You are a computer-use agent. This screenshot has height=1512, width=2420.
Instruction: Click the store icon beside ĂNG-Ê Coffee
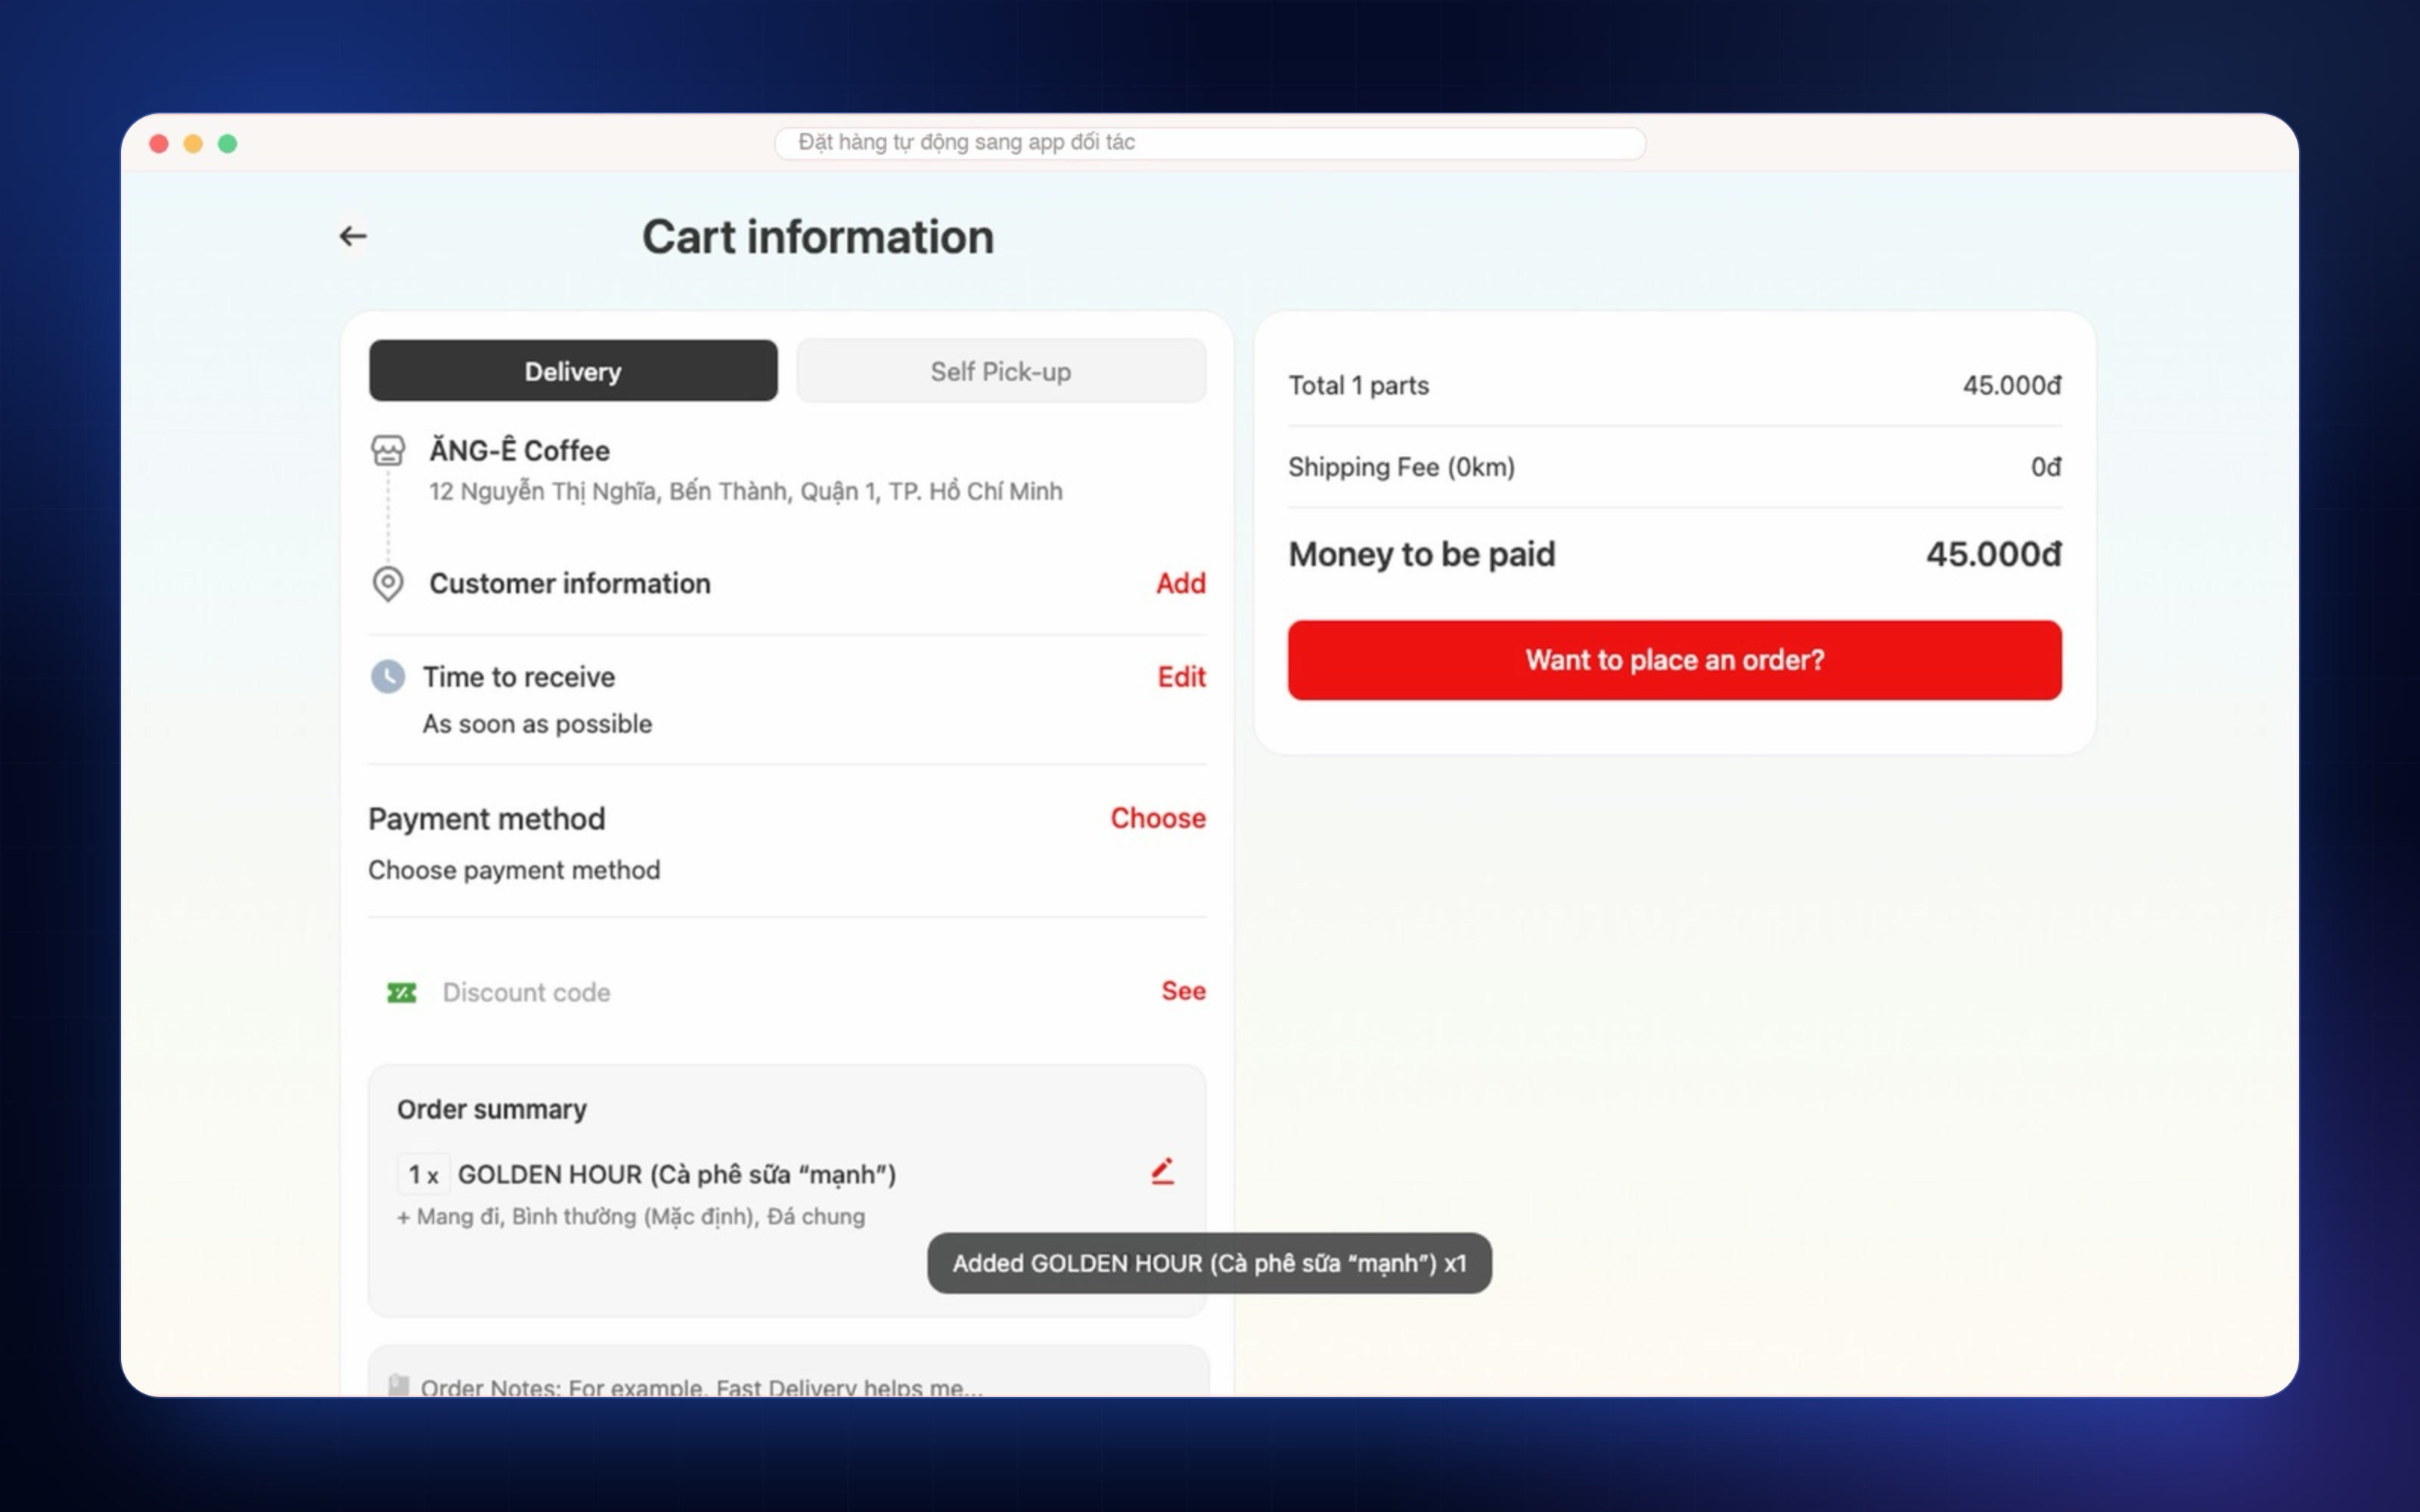[x=388, y=451]
